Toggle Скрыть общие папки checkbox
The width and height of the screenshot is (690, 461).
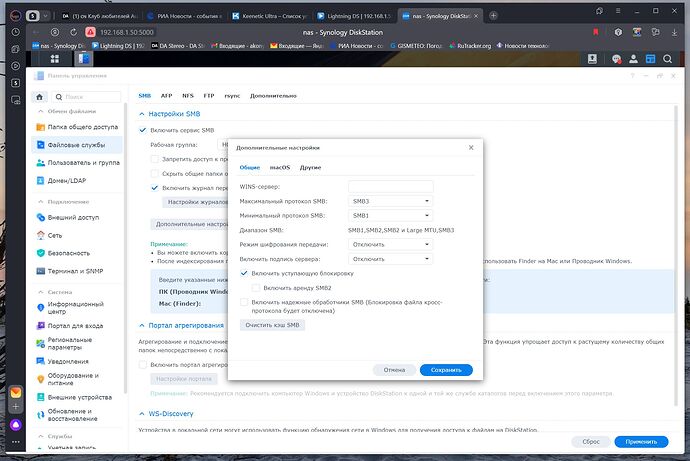tap(154, 174)
